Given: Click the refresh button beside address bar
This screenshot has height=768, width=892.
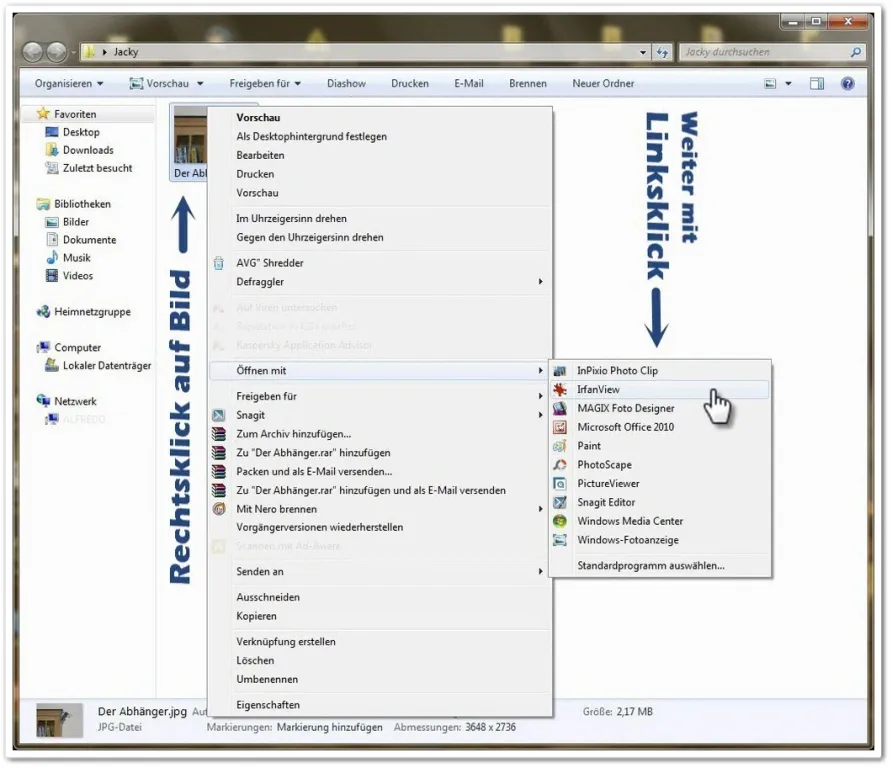Looking at the screenshot, I should 662,52.
